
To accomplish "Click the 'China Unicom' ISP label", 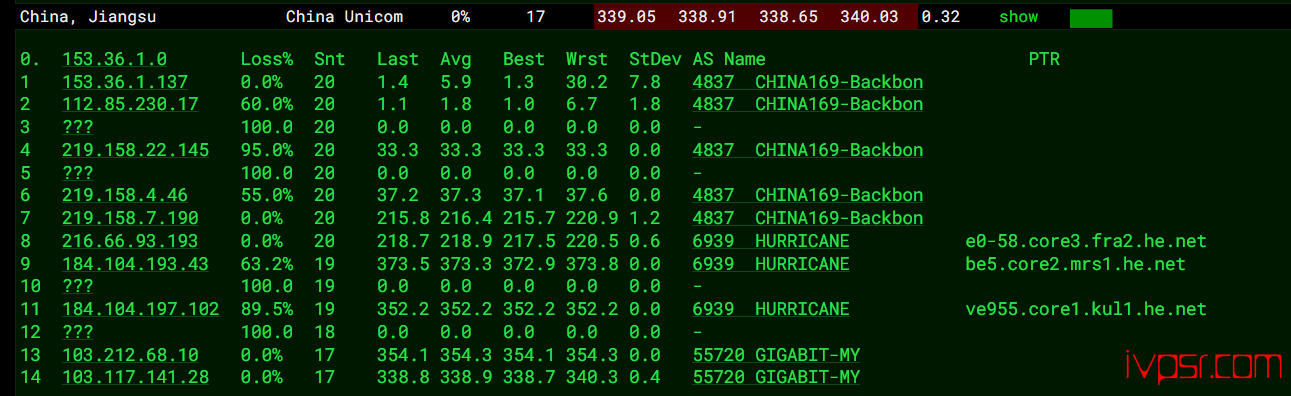I will pos(345,17).
